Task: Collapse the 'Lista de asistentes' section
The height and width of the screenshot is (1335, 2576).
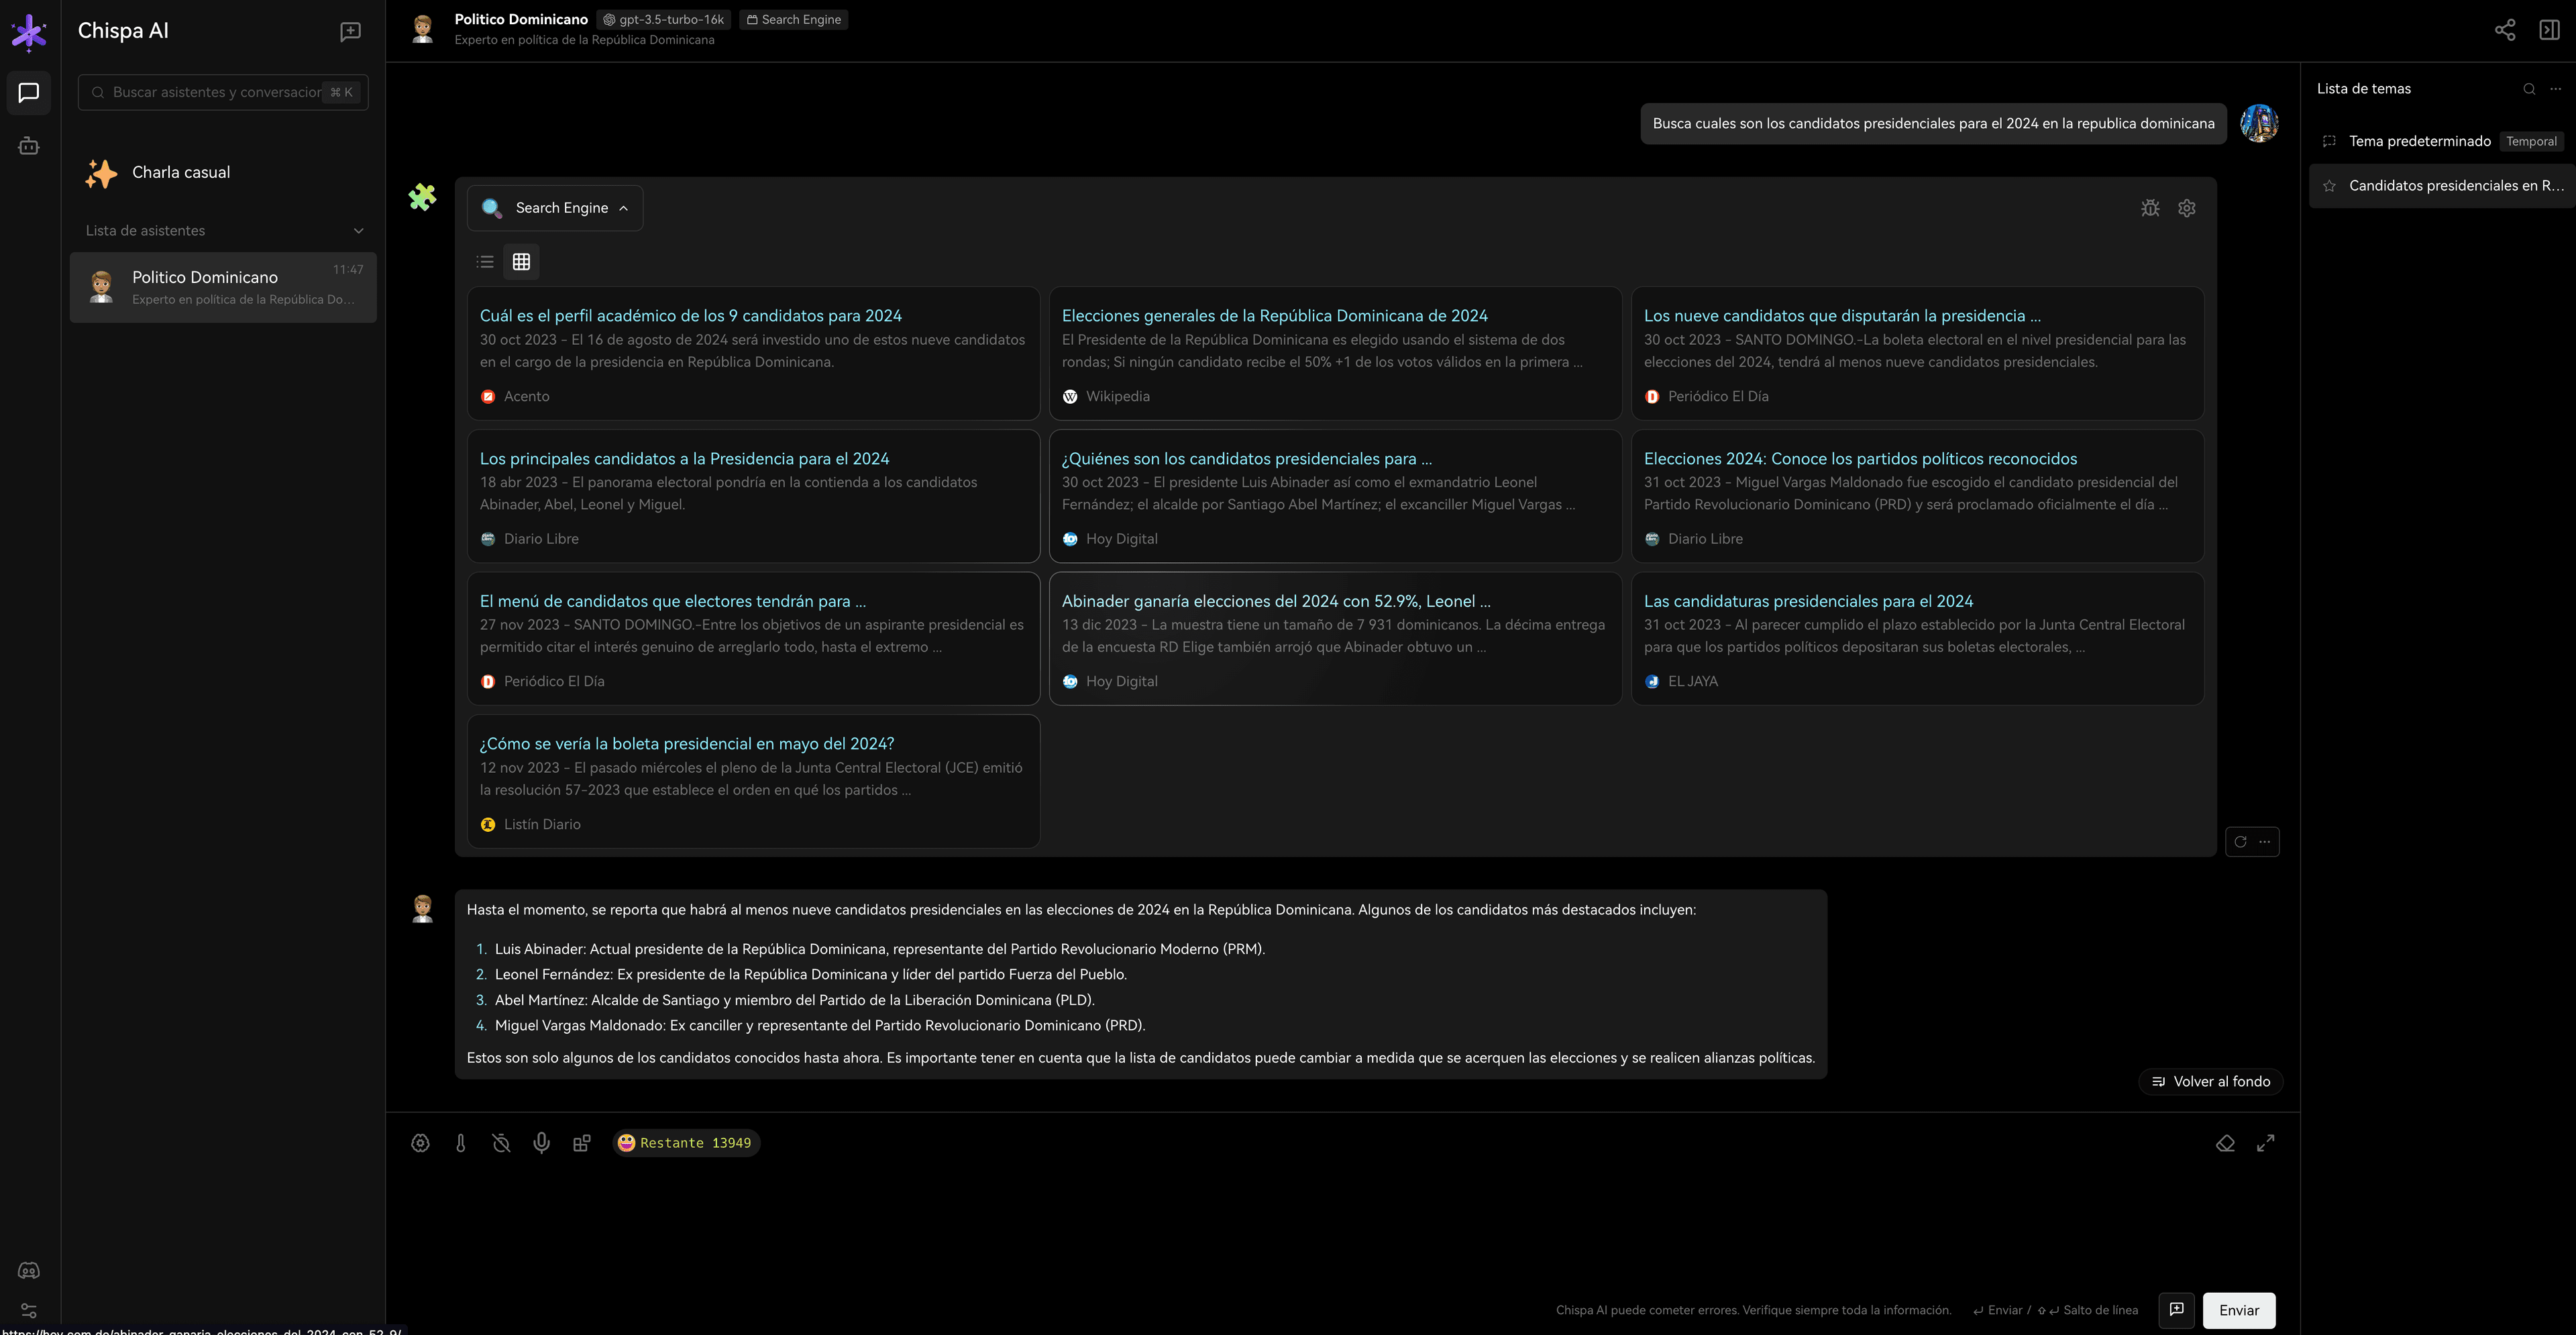Action: pos(358,230)
